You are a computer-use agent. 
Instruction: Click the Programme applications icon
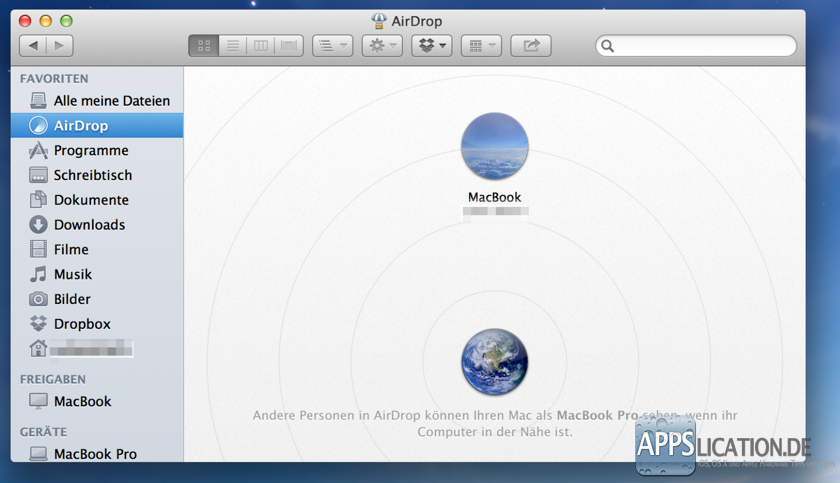38,150
